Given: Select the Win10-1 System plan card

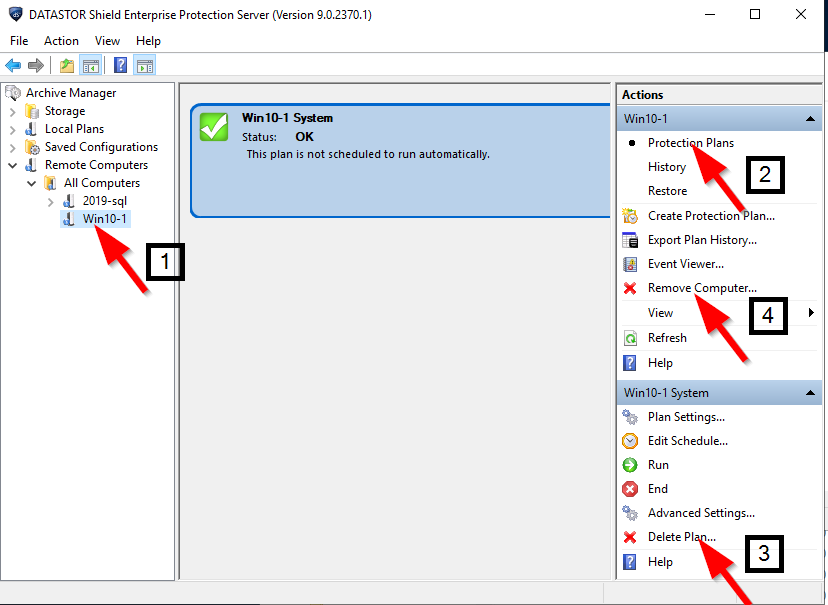Looking at the screenshot, I should (400, 160).
